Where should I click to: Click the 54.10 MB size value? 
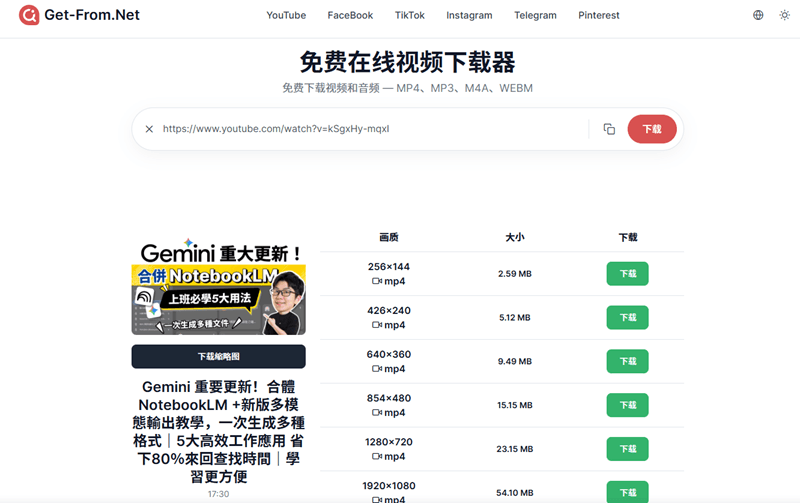coord(515,493)
